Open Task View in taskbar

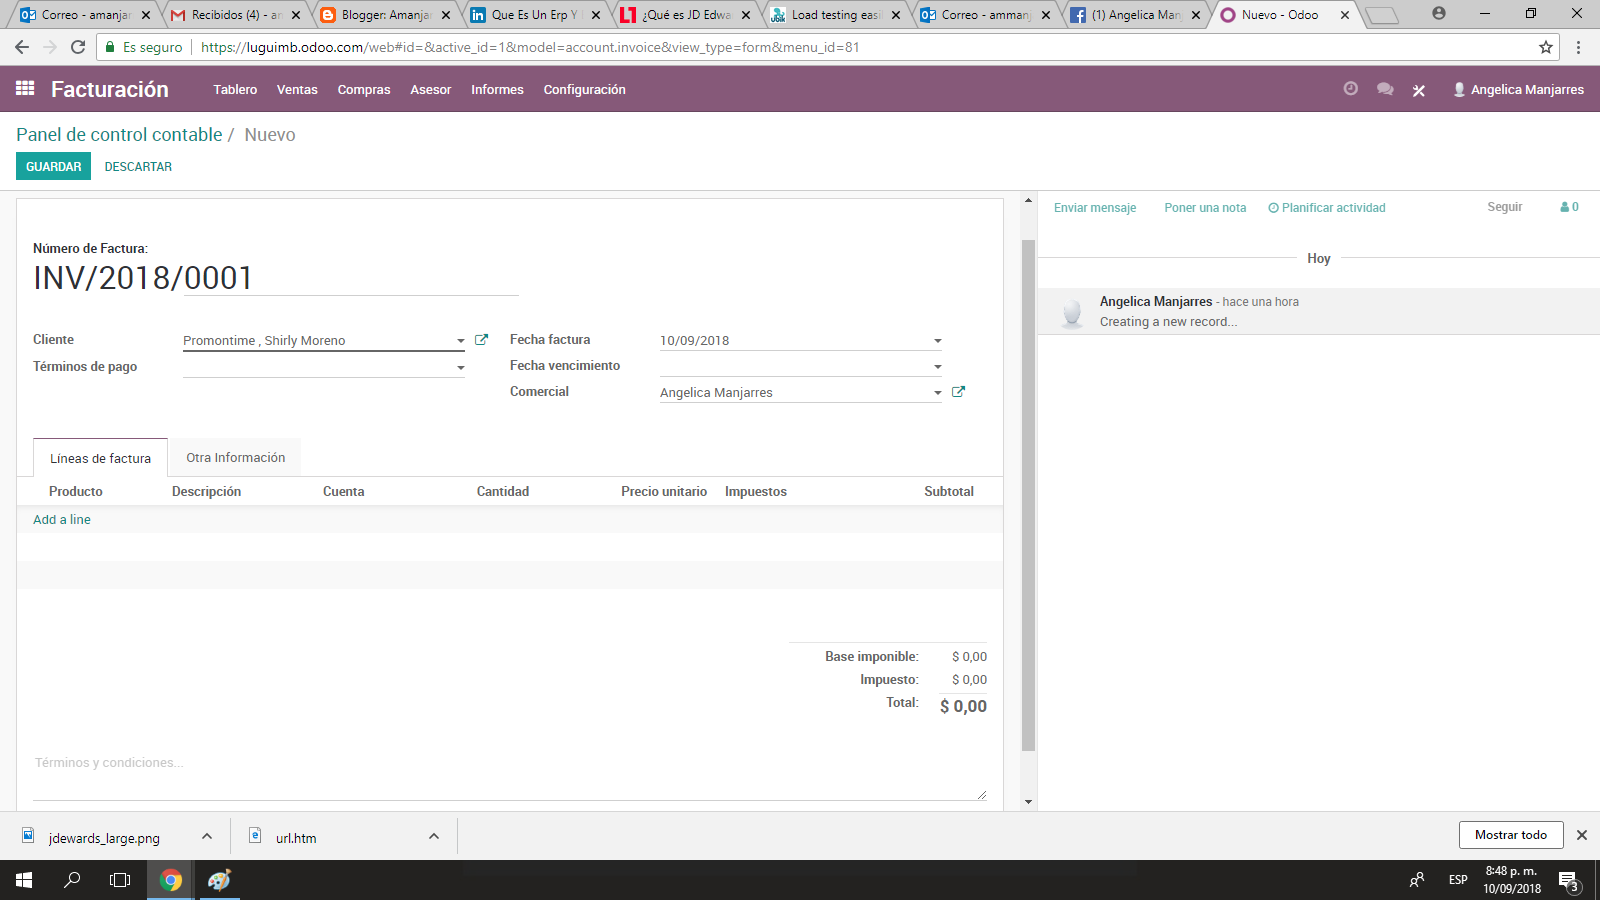click(x=120, y=880)
